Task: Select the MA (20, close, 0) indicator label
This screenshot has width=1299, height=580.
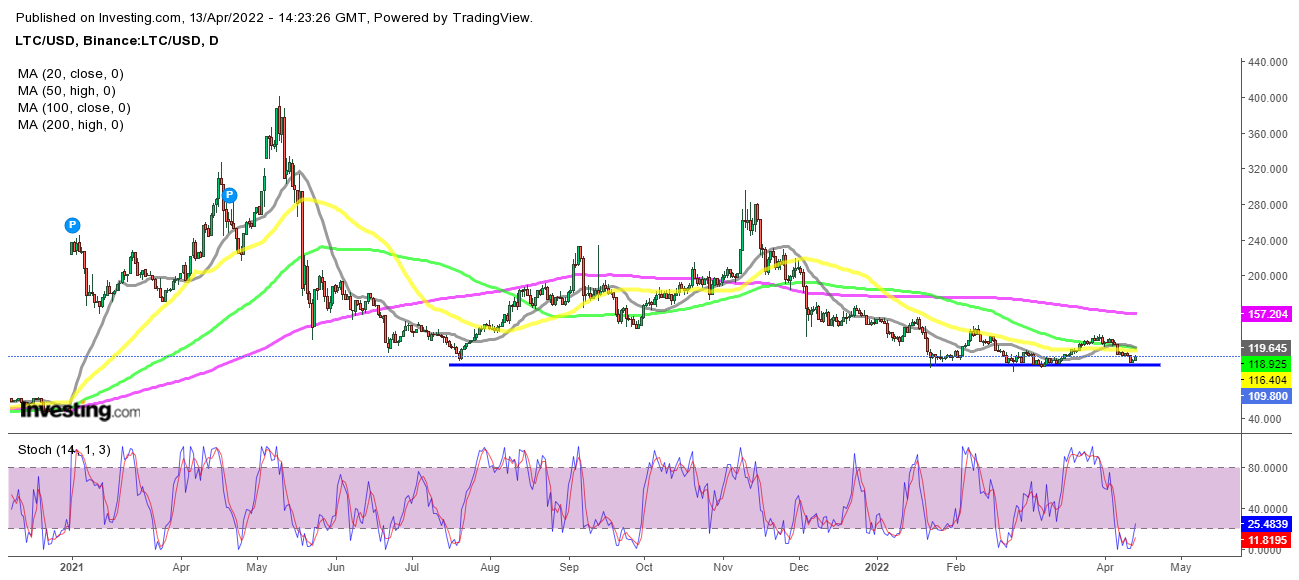Action: [x=70, y=74]
